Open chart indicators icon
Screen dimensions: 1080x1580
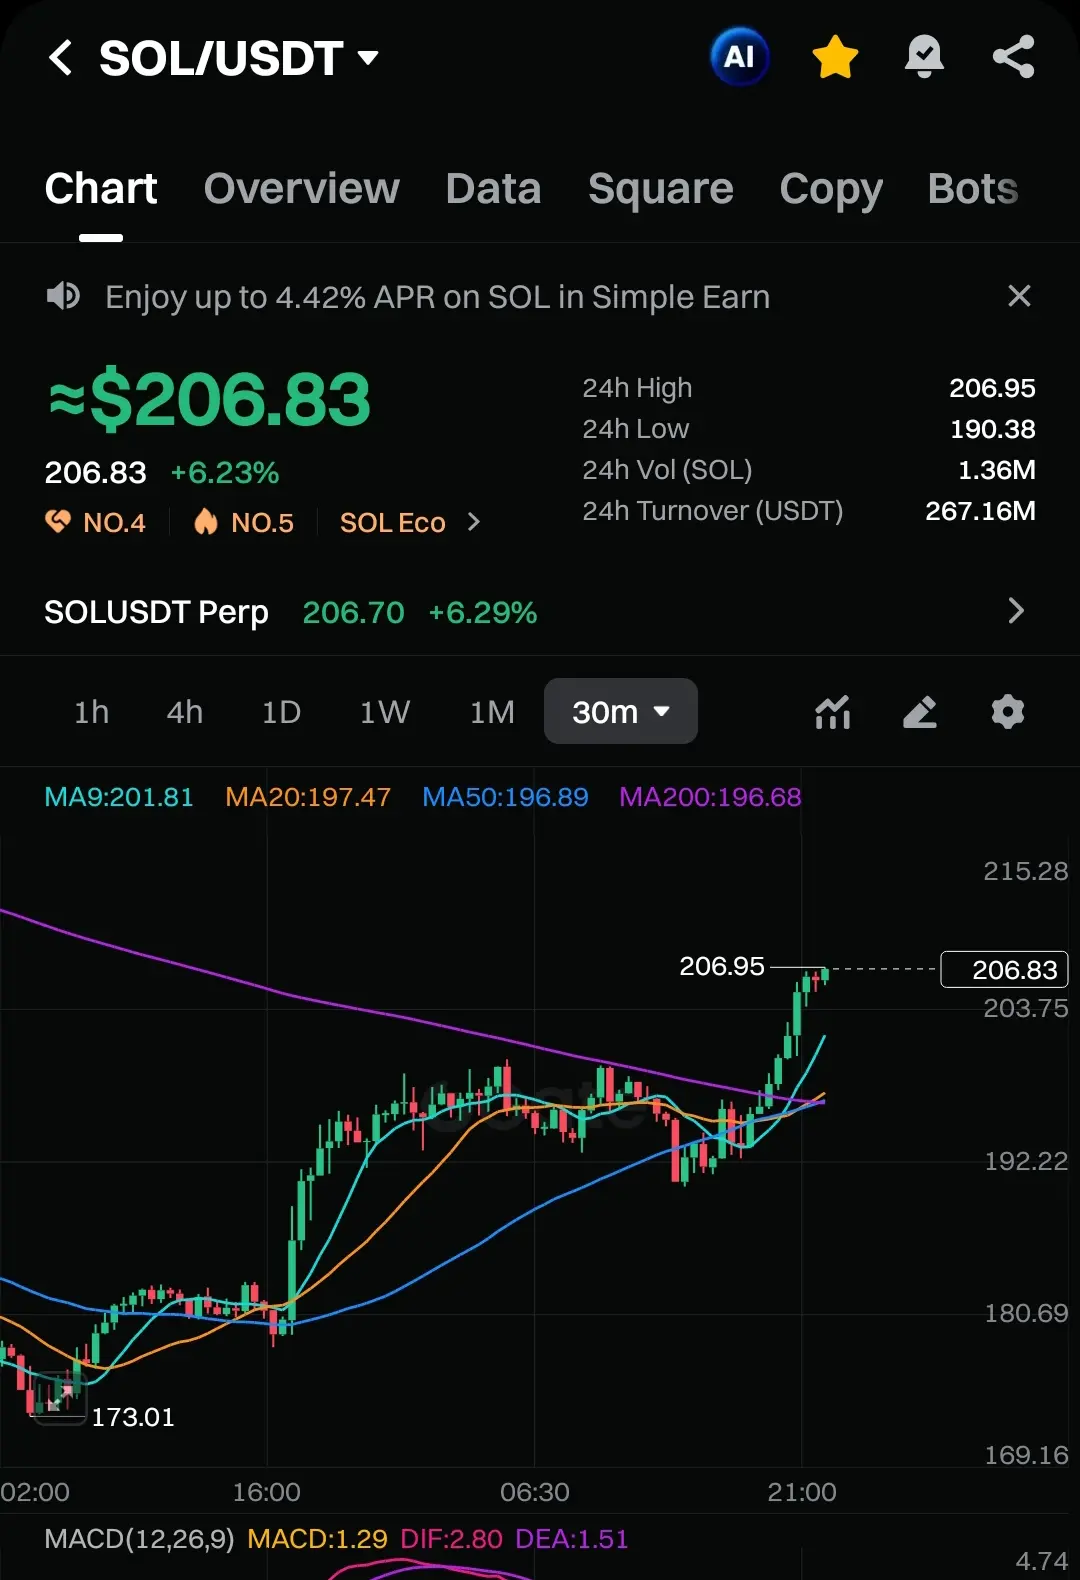(x=832, y=712)
